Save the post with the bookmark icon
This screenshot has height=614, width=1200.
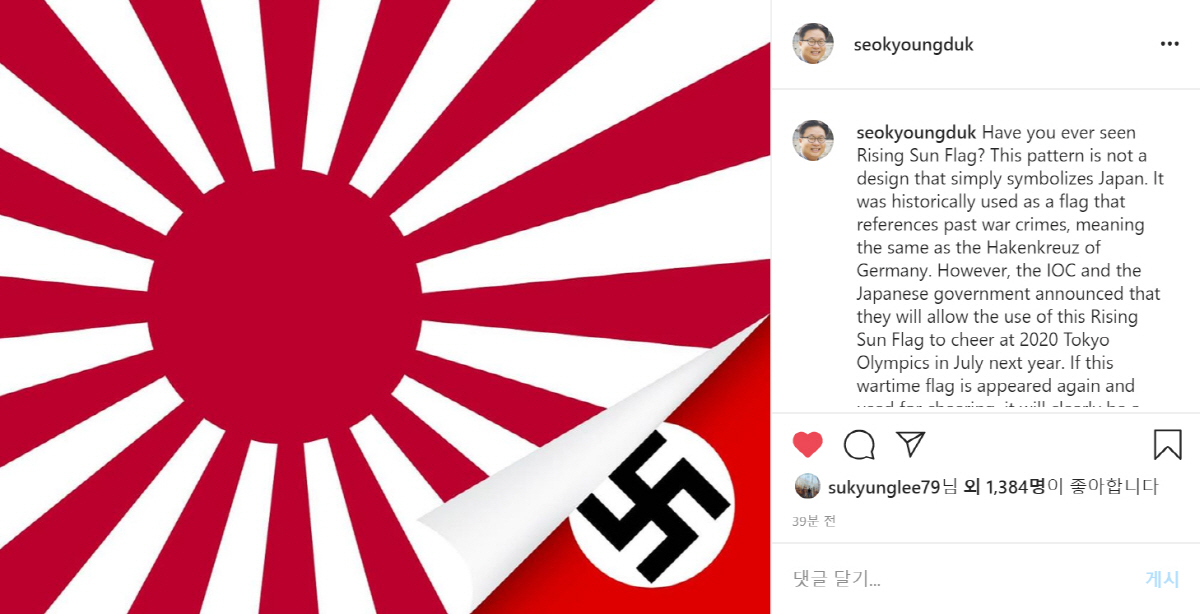[1167, 444]
